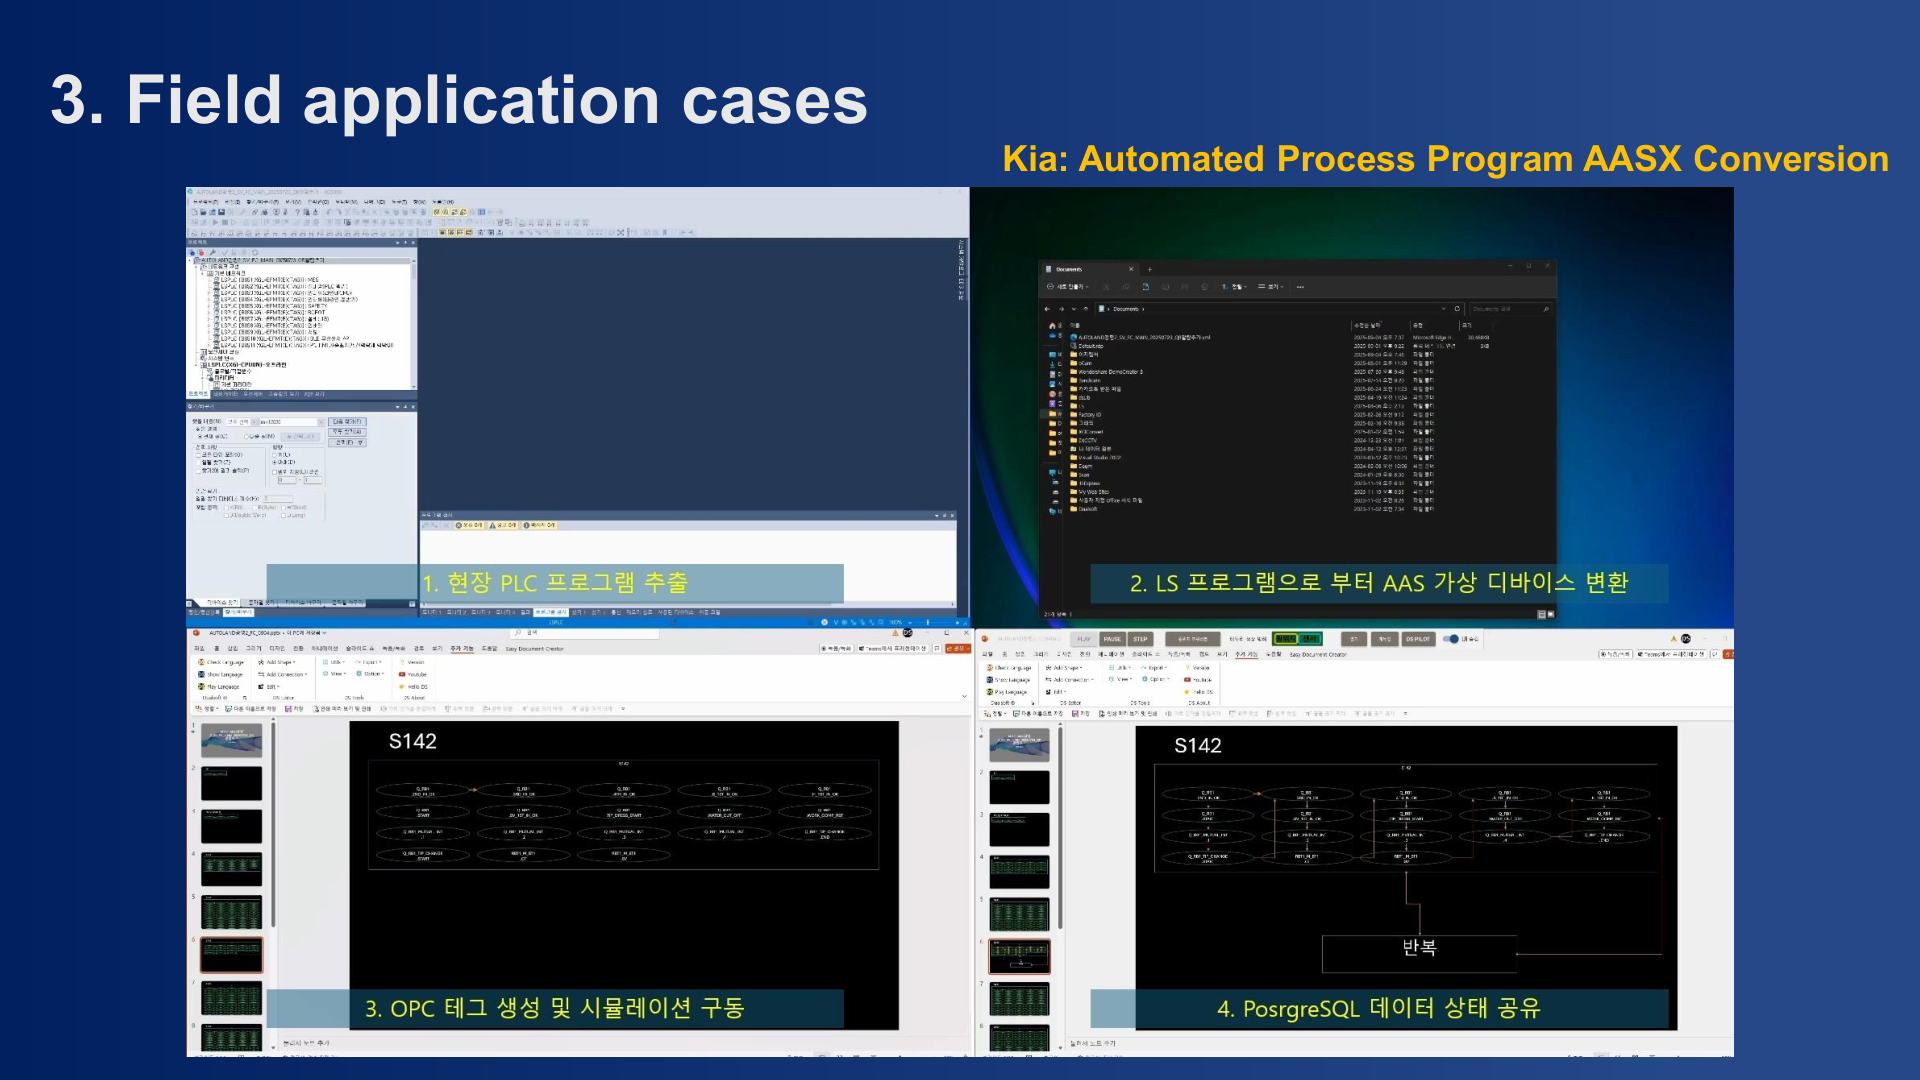The width and height of the screenshot is (1920, 1080).
Task: Enable a checkbox in the XG5000 find options
Action: (198, 455)
